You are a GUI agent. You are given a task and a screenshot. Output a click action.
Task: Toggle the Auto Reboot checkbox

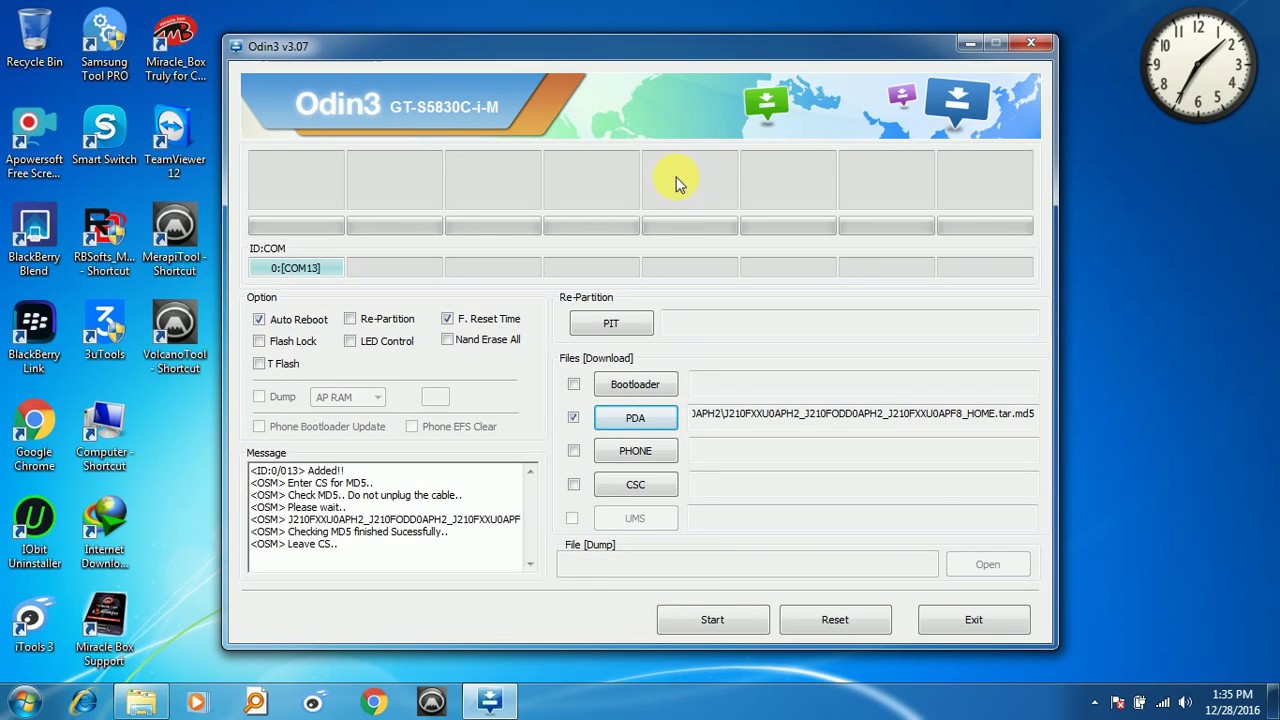pyautogui.click(x=259, y=319)
